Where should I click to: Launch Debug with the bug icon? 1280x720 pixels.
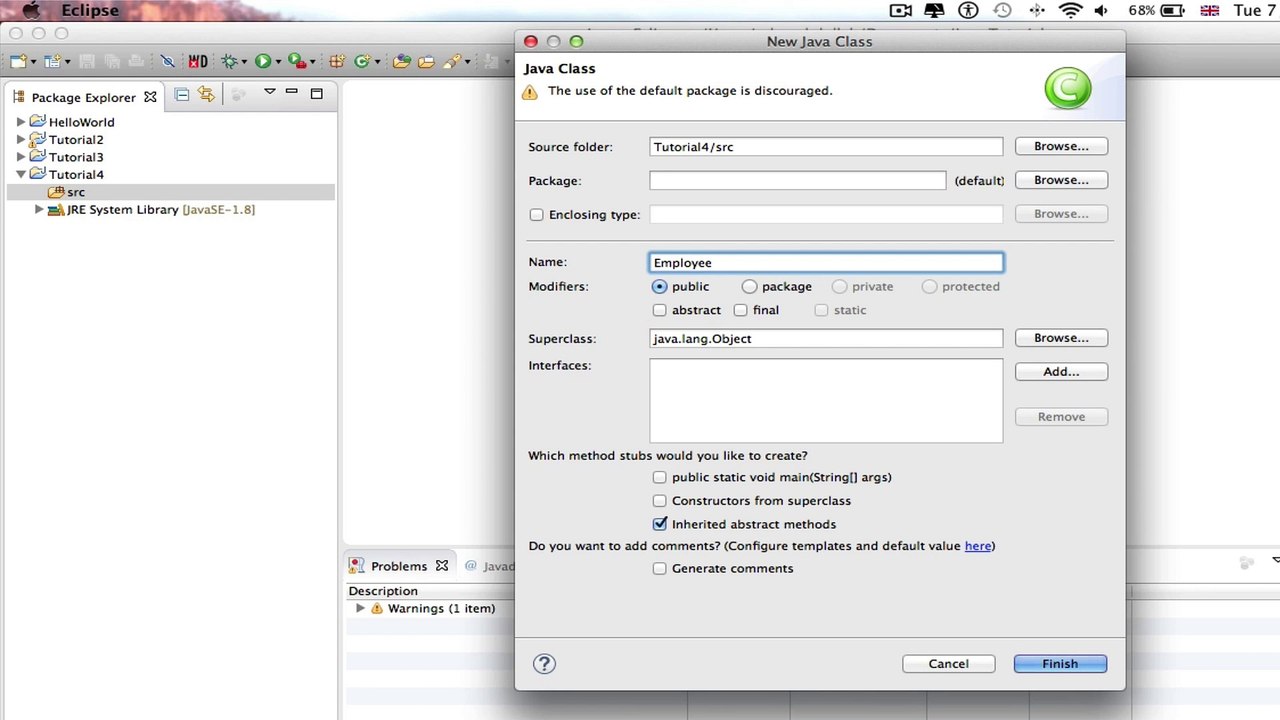(x=229, y=62)
